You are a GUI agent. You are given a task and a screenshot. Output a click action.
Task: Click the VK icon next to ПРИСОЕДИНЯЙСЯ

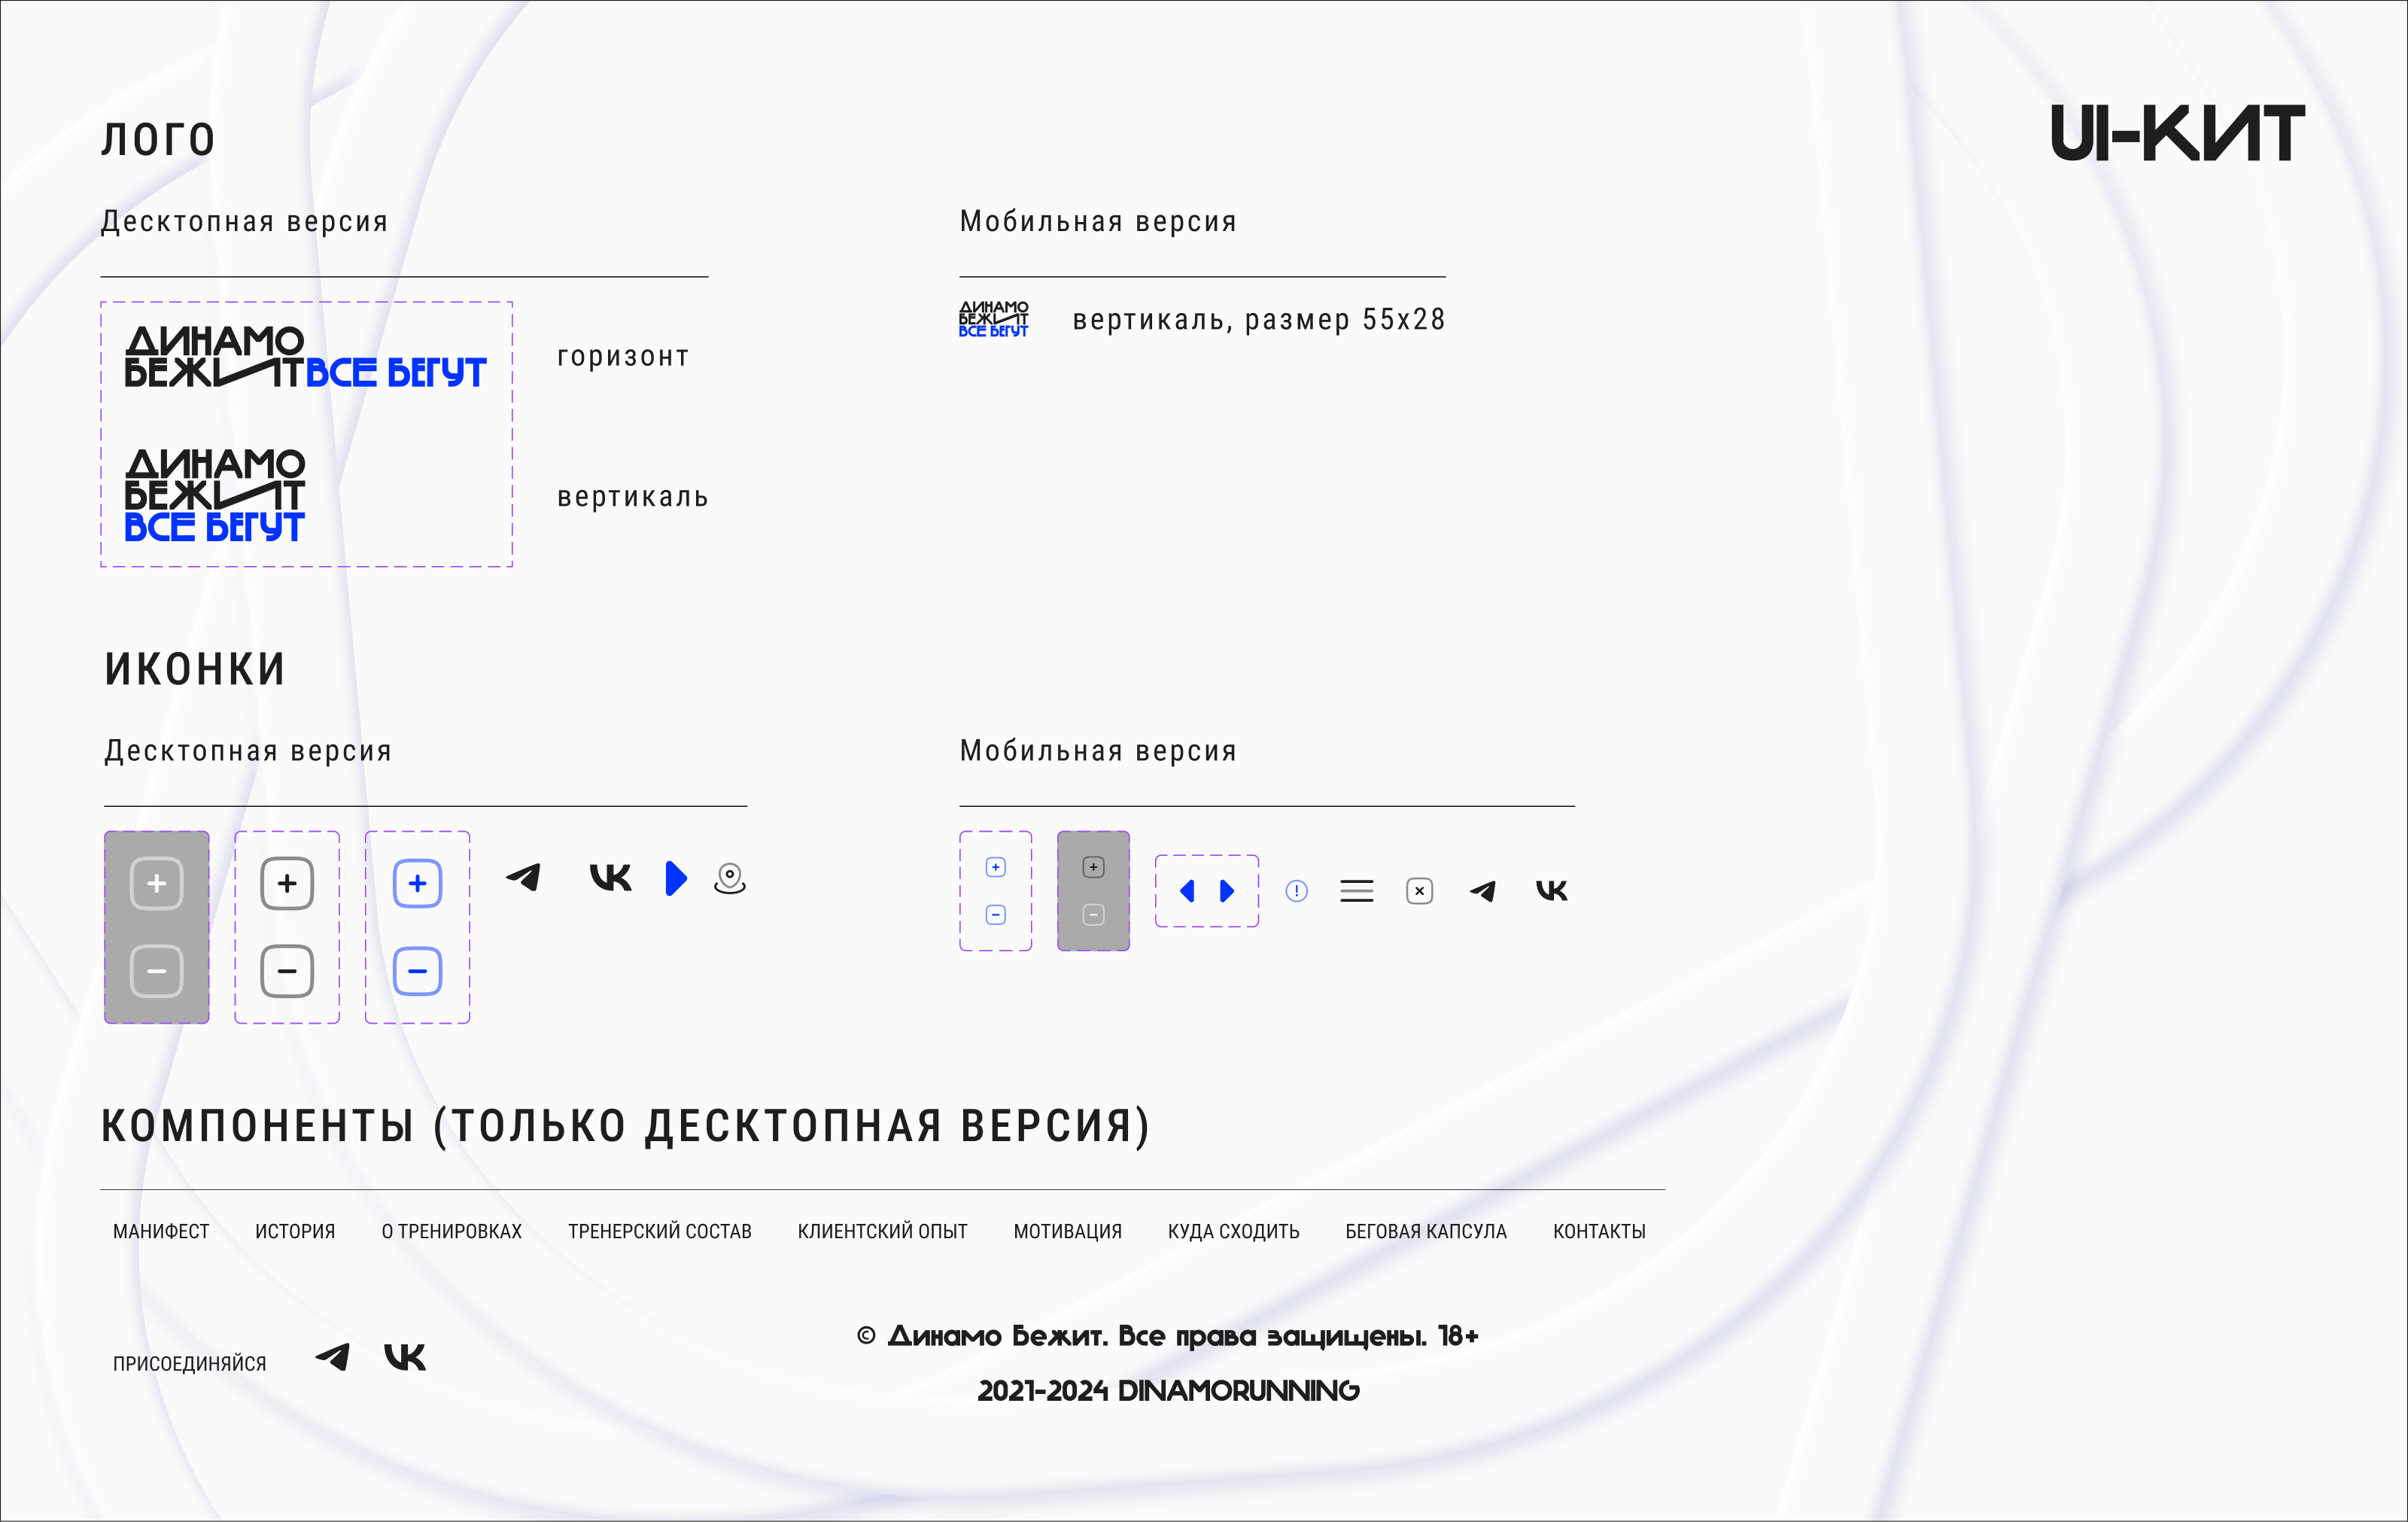point(405,1357)
